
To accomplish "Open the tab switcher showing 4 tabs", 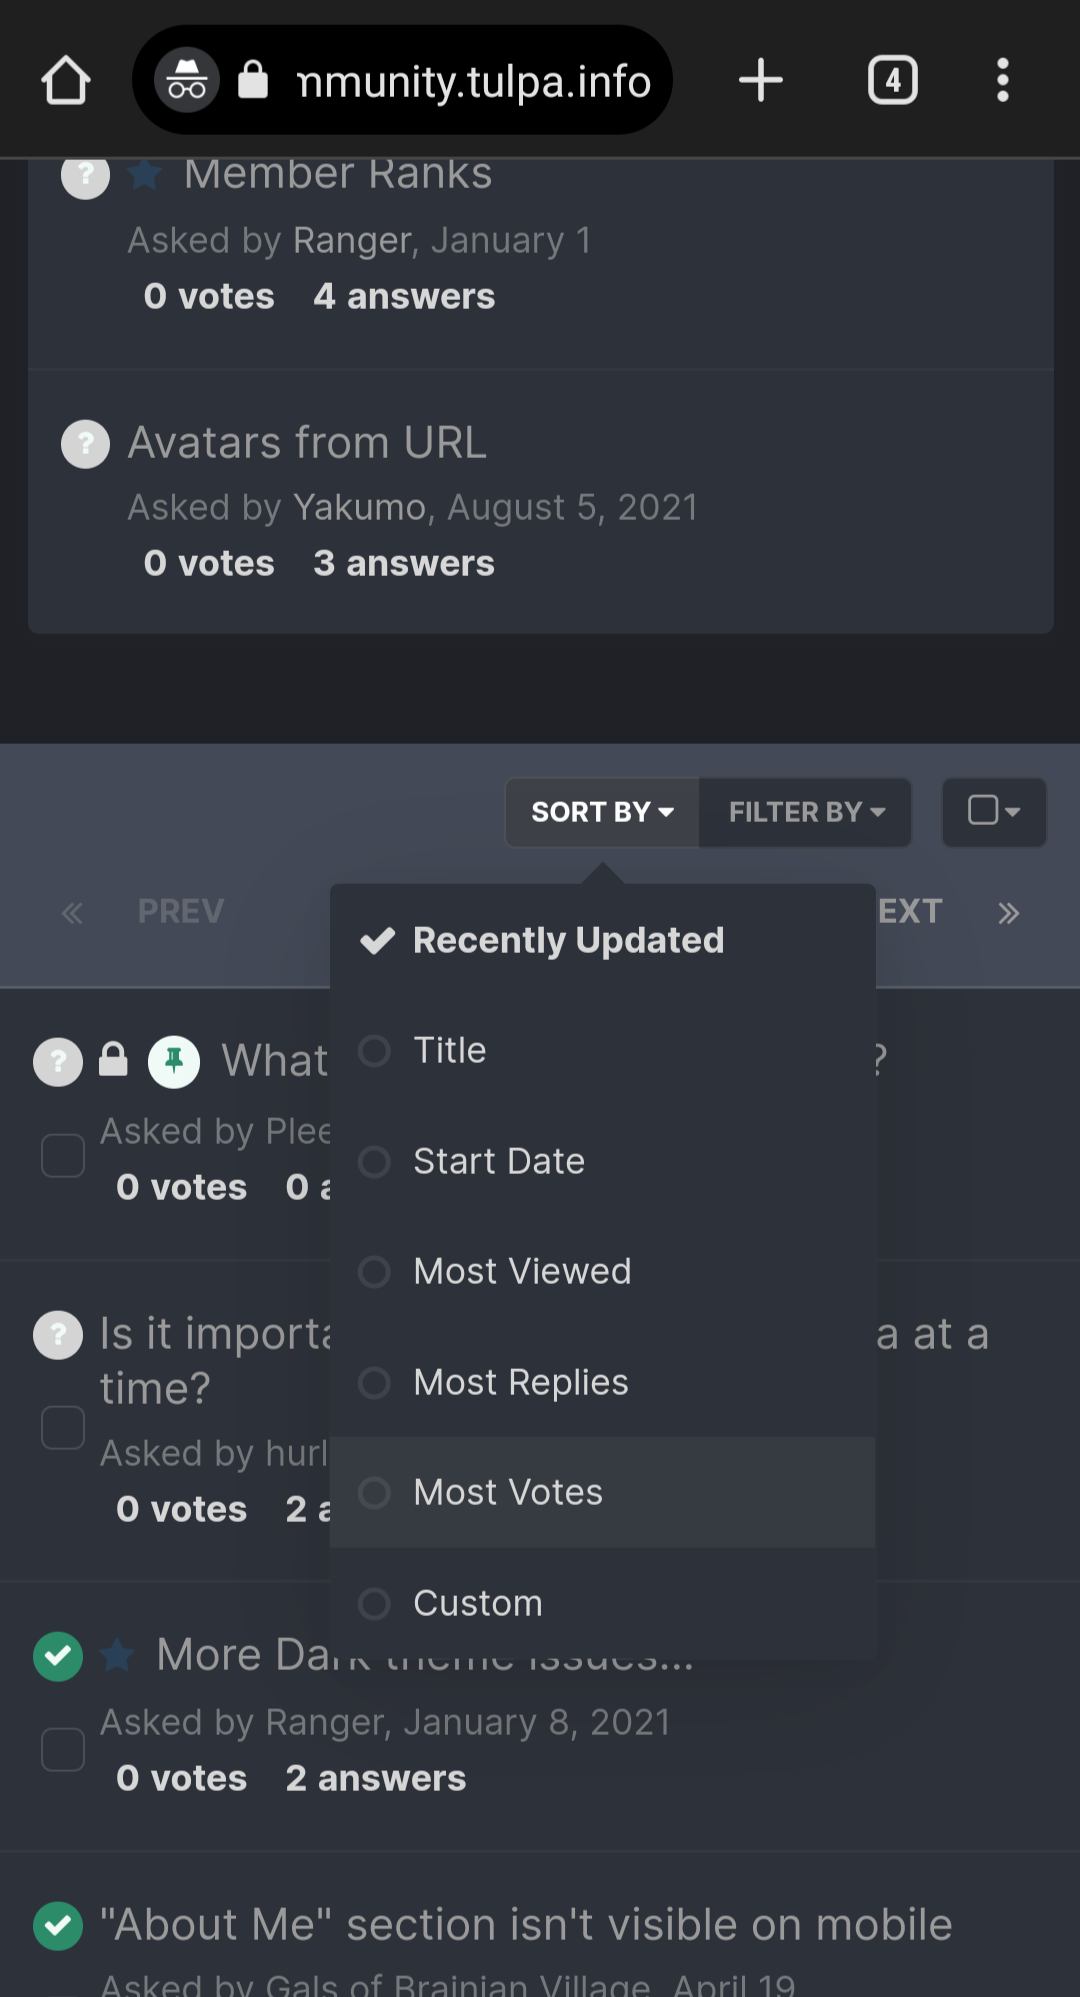I will [x=892, y=80].
